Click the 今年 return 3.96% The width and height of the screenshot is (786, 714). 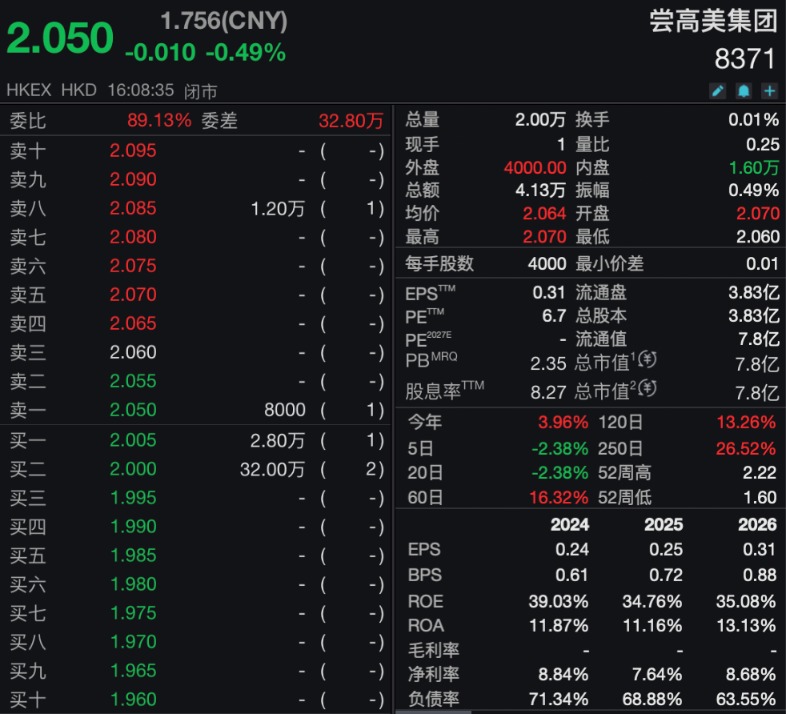[563, 422]
